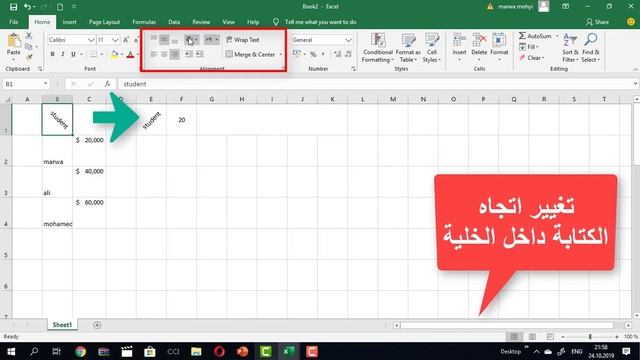Click the Decrease Indent icon

point(189,54)
